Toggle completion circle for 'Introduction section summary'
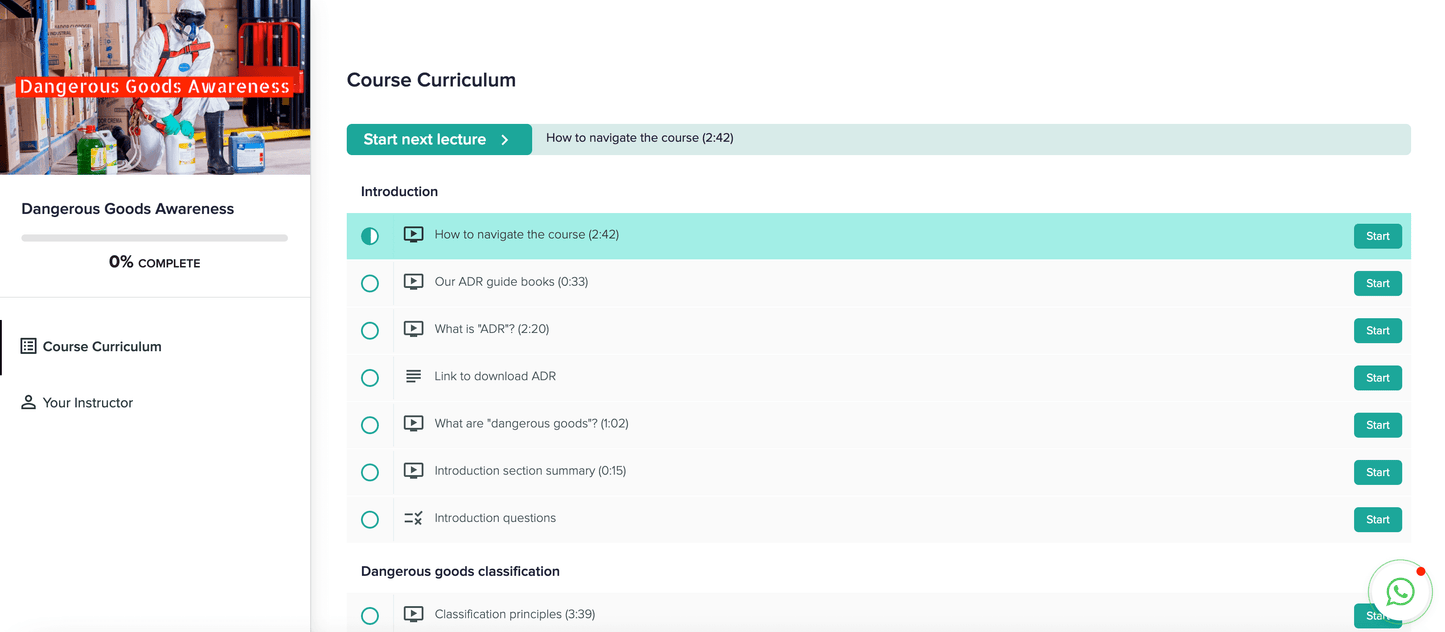Screen dimensions: 1445x632 [370, 472]
